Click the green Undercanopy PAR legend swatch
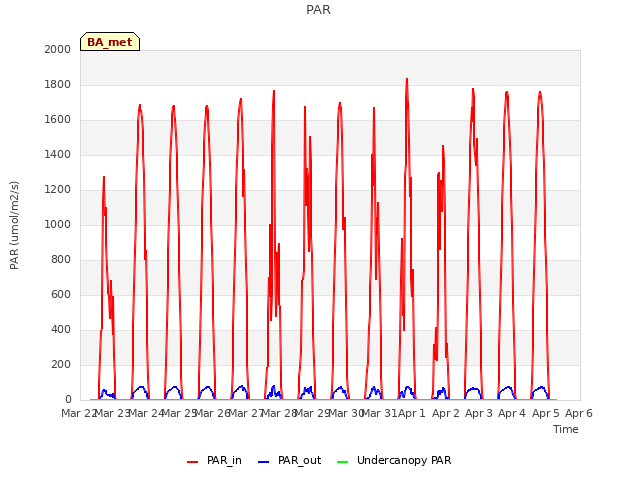Viewport: 640px width, 480px height. pos(342,462)
